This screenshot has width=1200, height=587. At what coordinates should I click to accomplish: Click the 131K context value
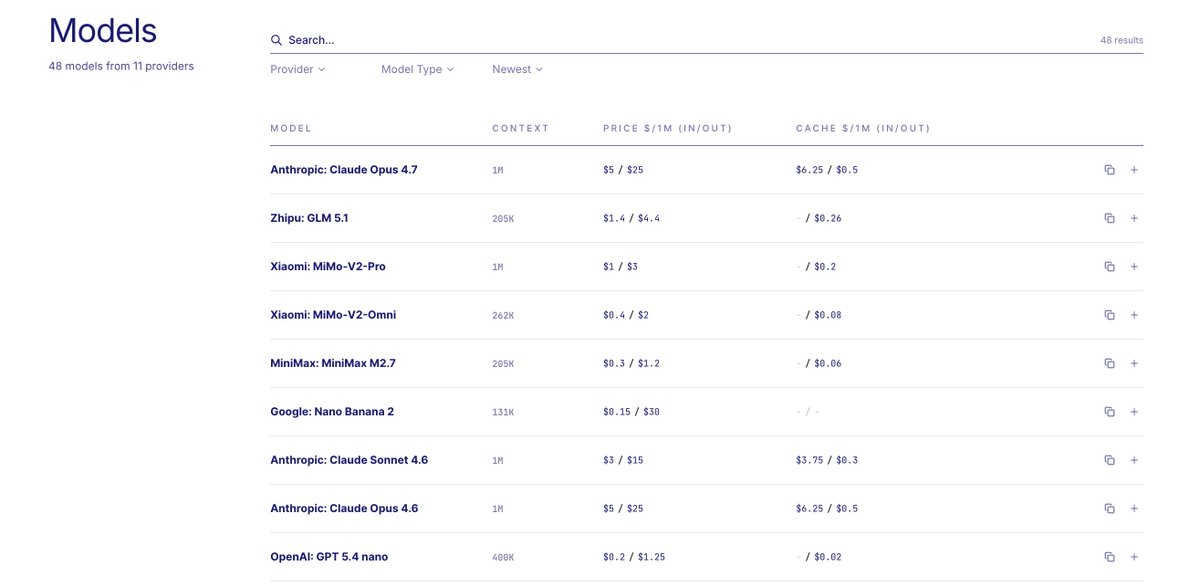pyautogui.click(x=503, y=412)
